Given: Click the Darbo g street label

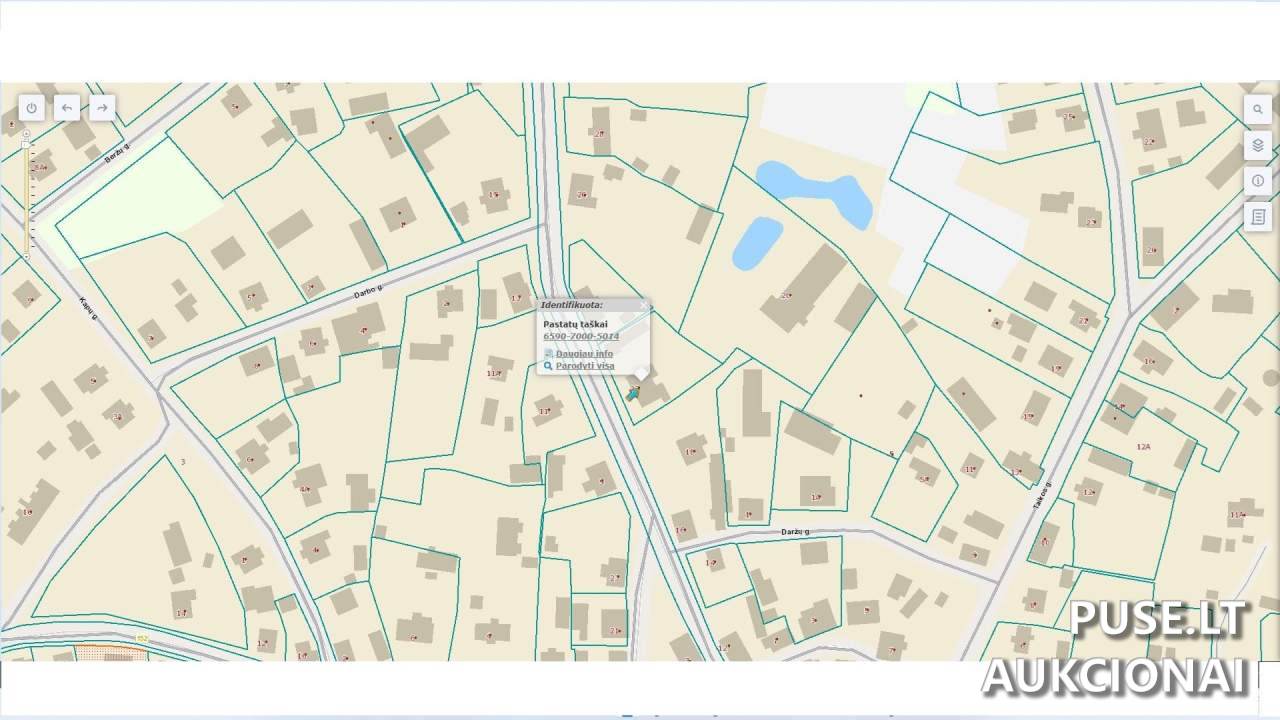Looking at the screenshot, I should pos(368,292).
